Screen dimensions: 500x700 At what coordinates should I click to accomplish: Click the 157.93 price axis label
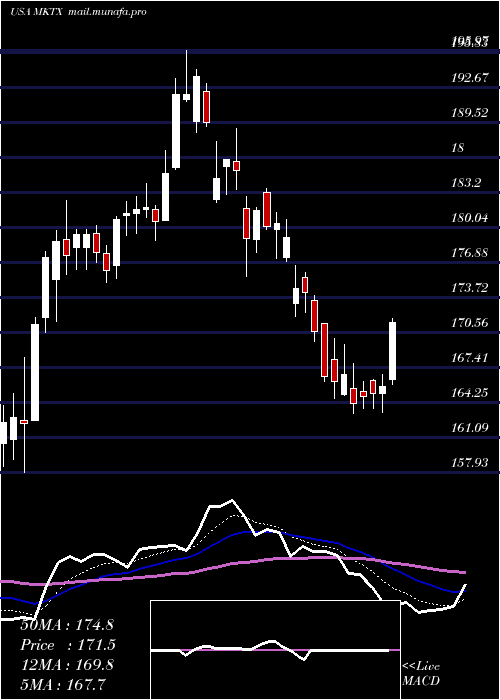(x=469, y=462)
